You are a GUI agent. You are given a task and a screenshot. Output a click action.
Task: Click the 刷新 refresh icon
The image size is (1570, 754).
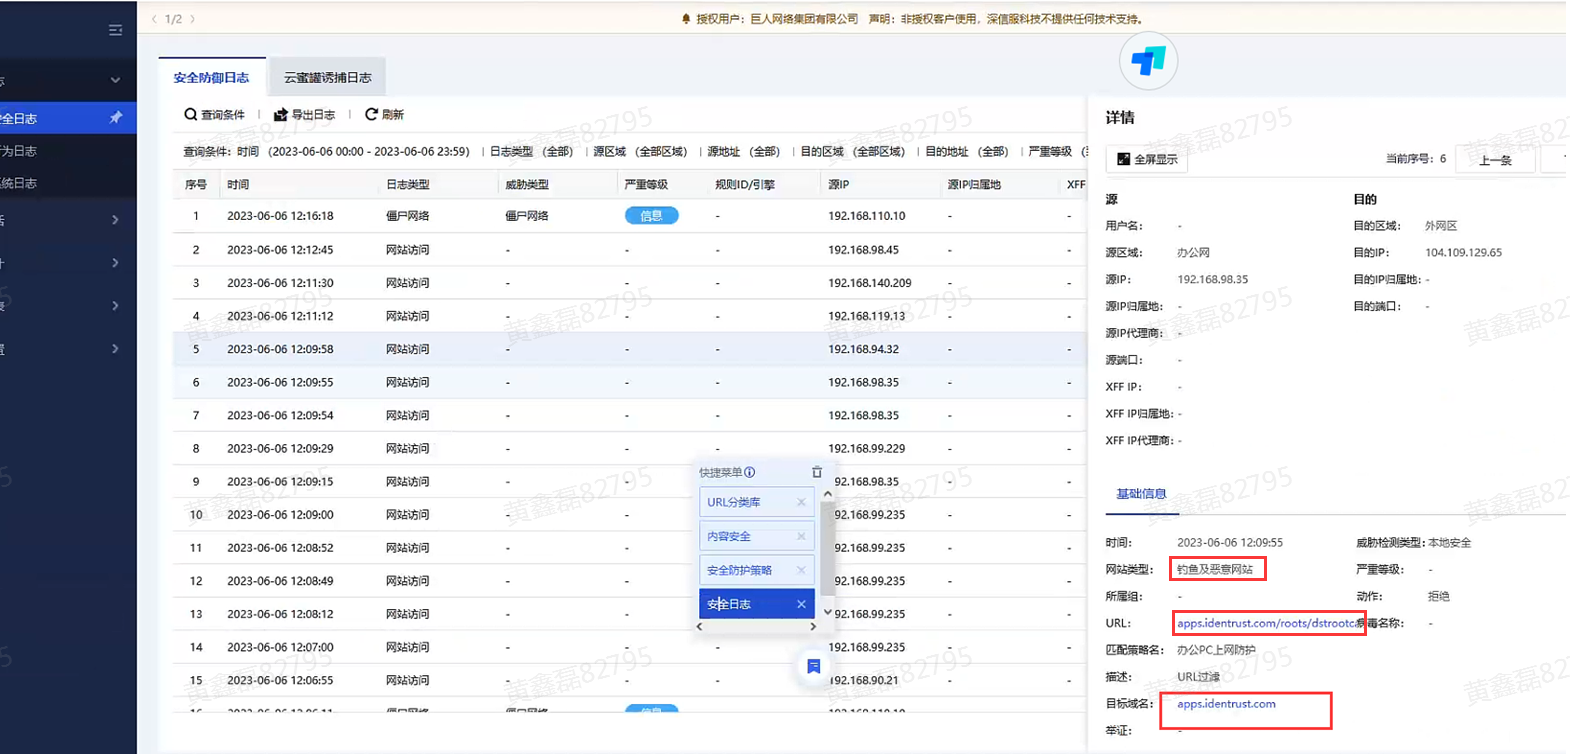pos(371,115)
